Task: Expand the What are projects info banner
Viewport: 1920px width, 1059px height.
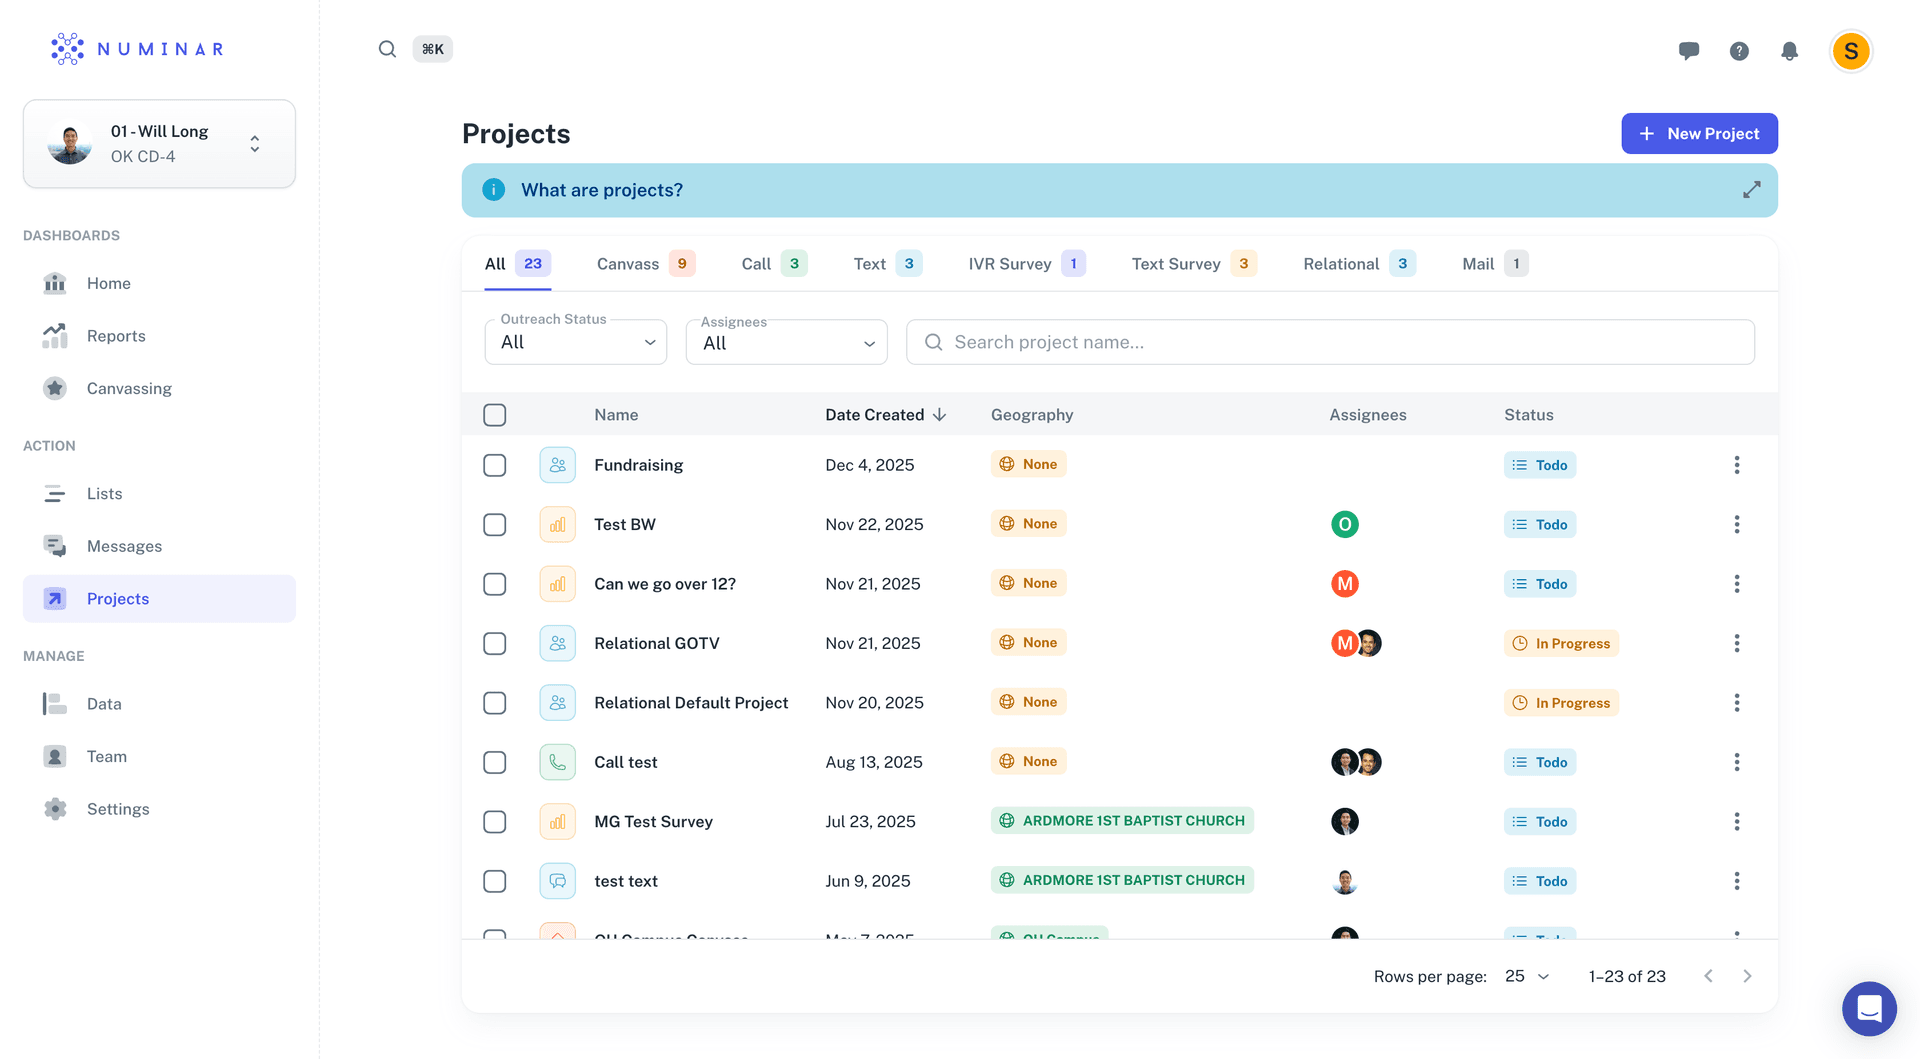Action: click(1751, 190)
